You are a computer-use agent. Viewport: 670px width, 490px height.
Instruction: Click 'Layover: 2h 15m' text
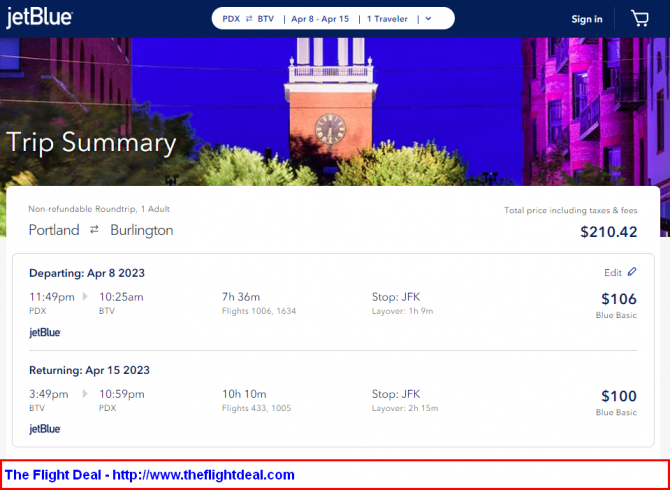click(x=405, y=408)
